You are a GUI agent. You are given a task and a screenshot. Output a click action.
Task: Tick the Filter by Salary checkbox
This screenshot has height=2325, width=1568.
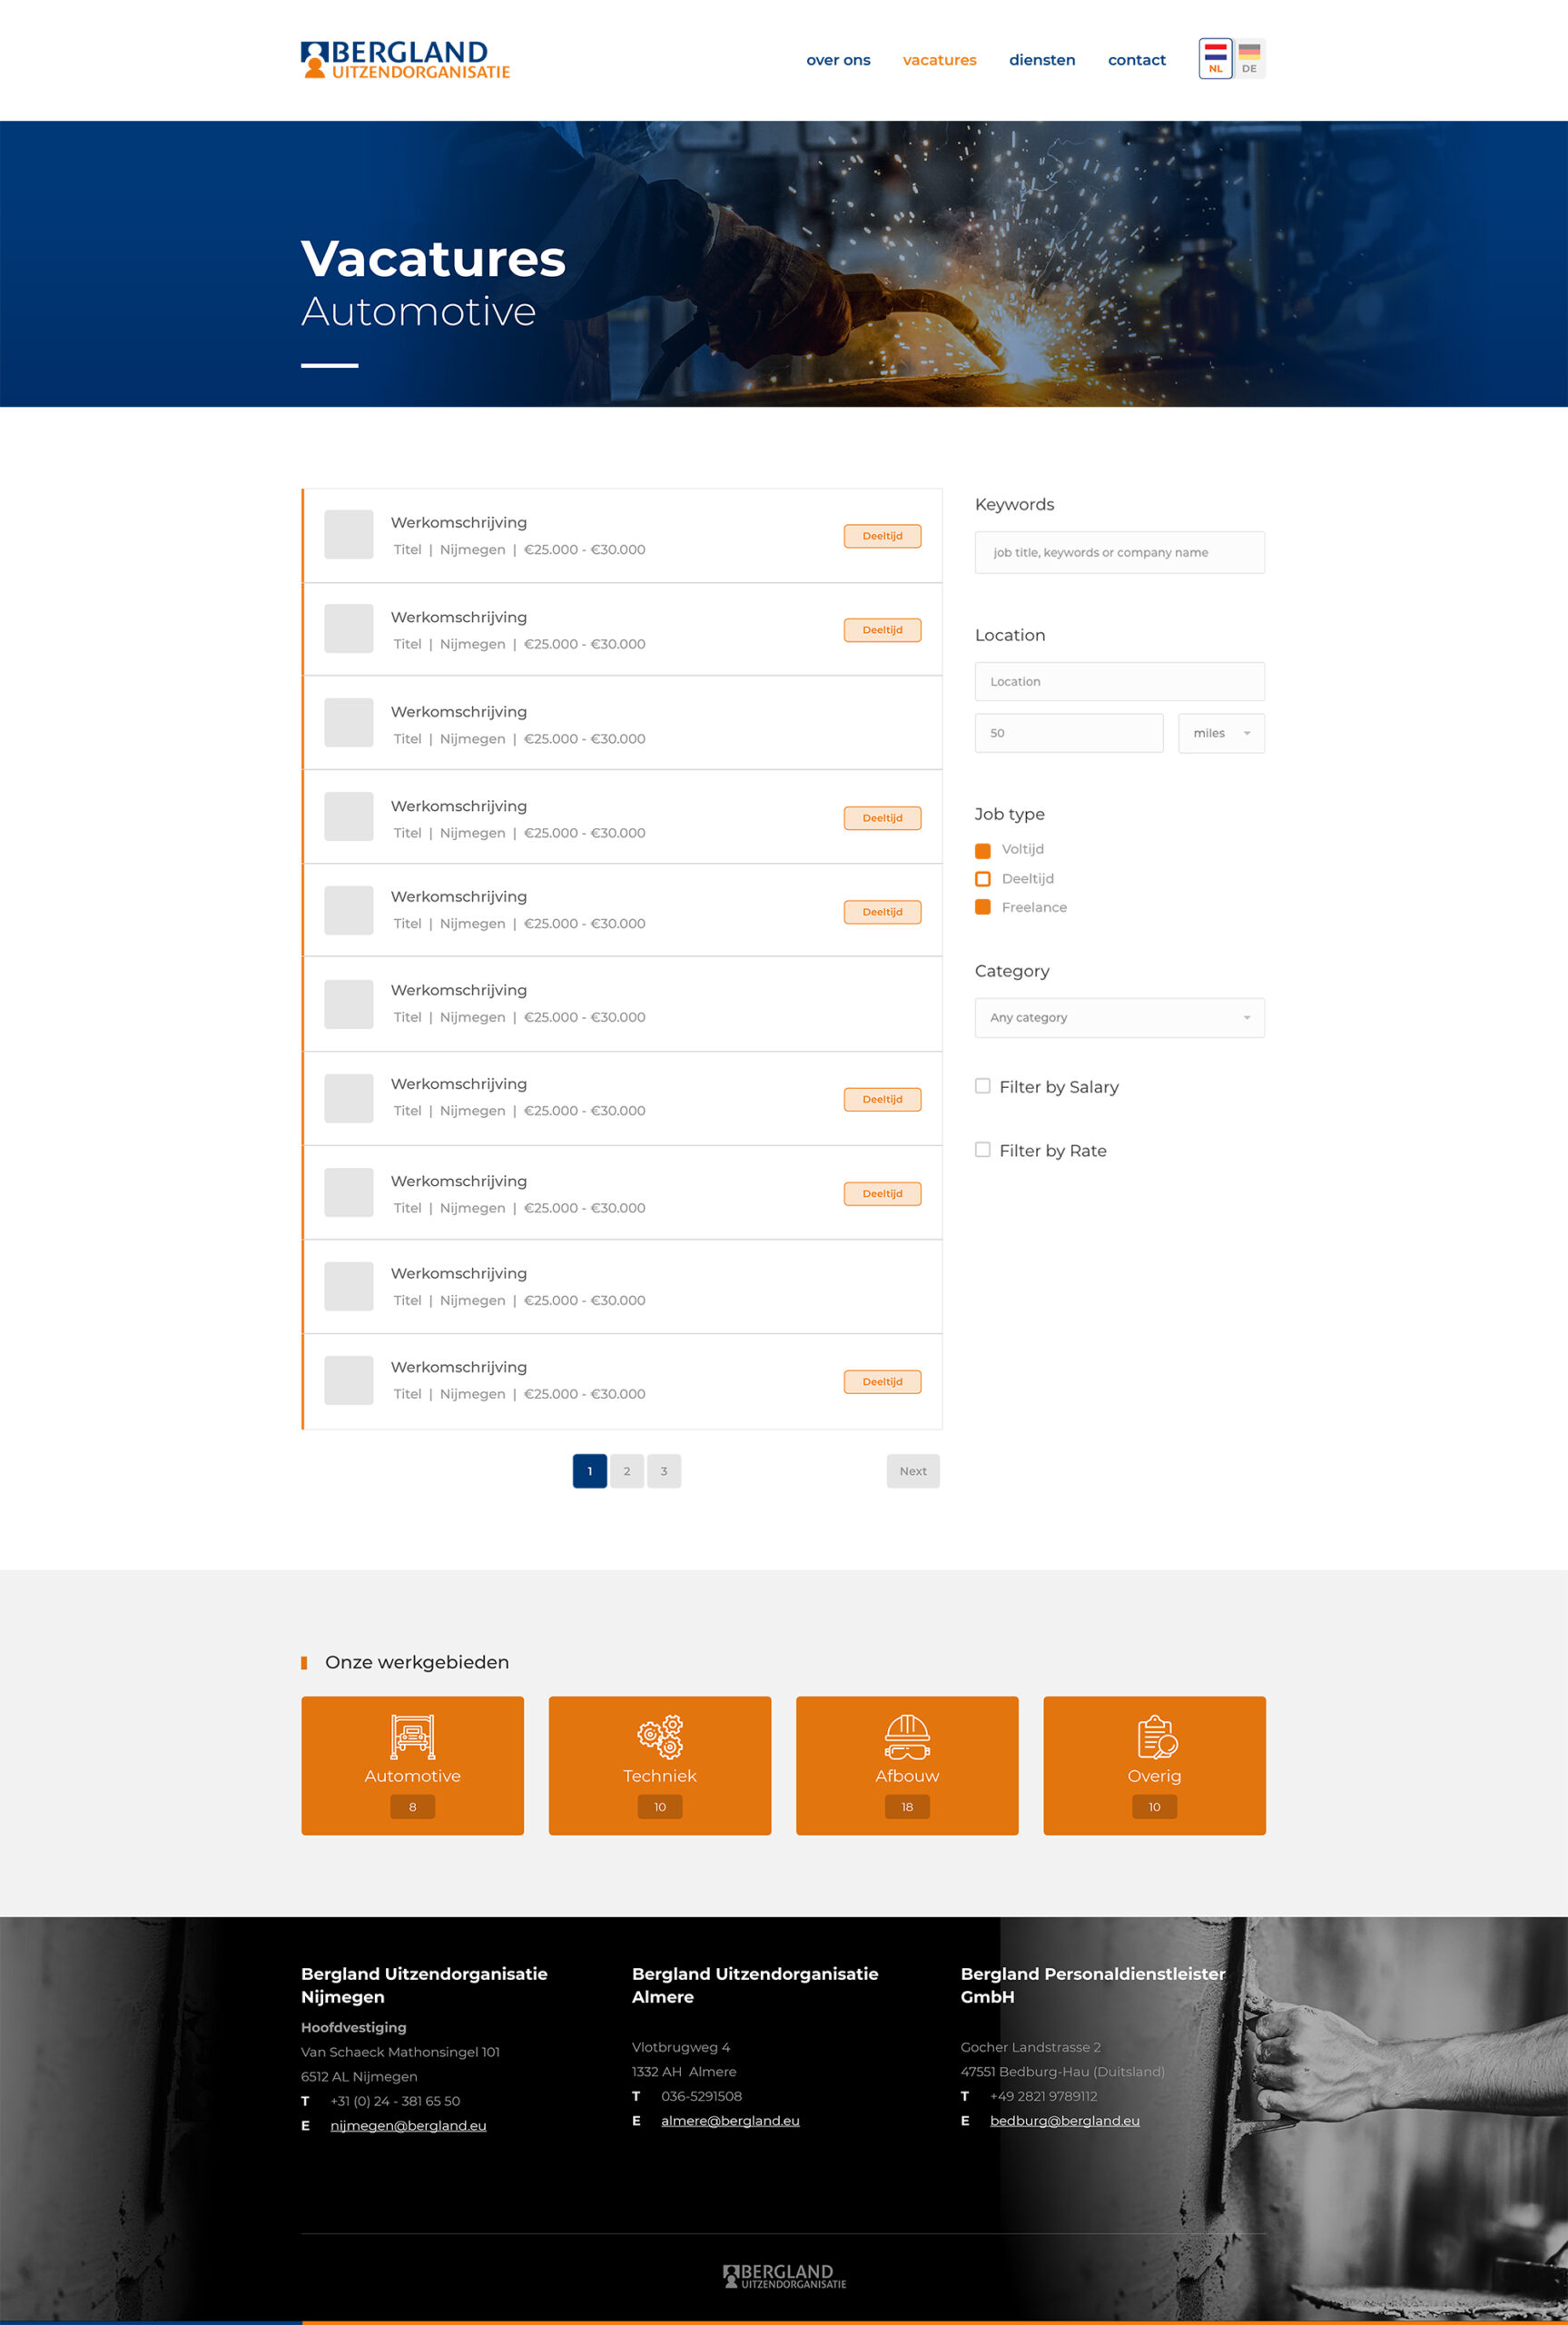pyautogui.click(x=983, y=1086)
